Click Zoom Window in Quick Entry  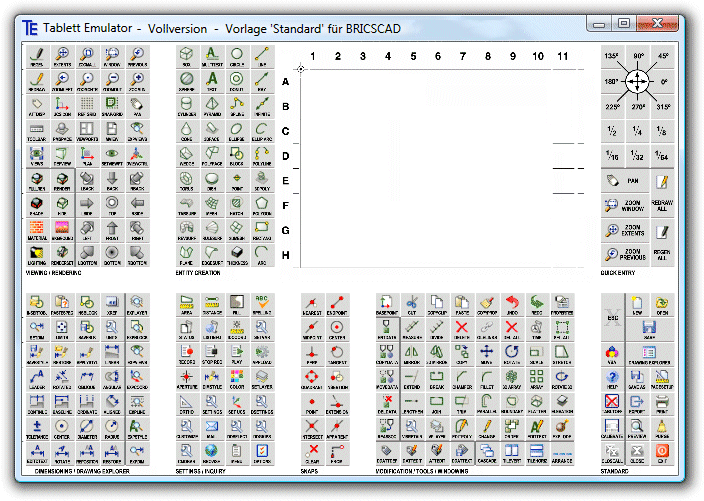[625, 206]
